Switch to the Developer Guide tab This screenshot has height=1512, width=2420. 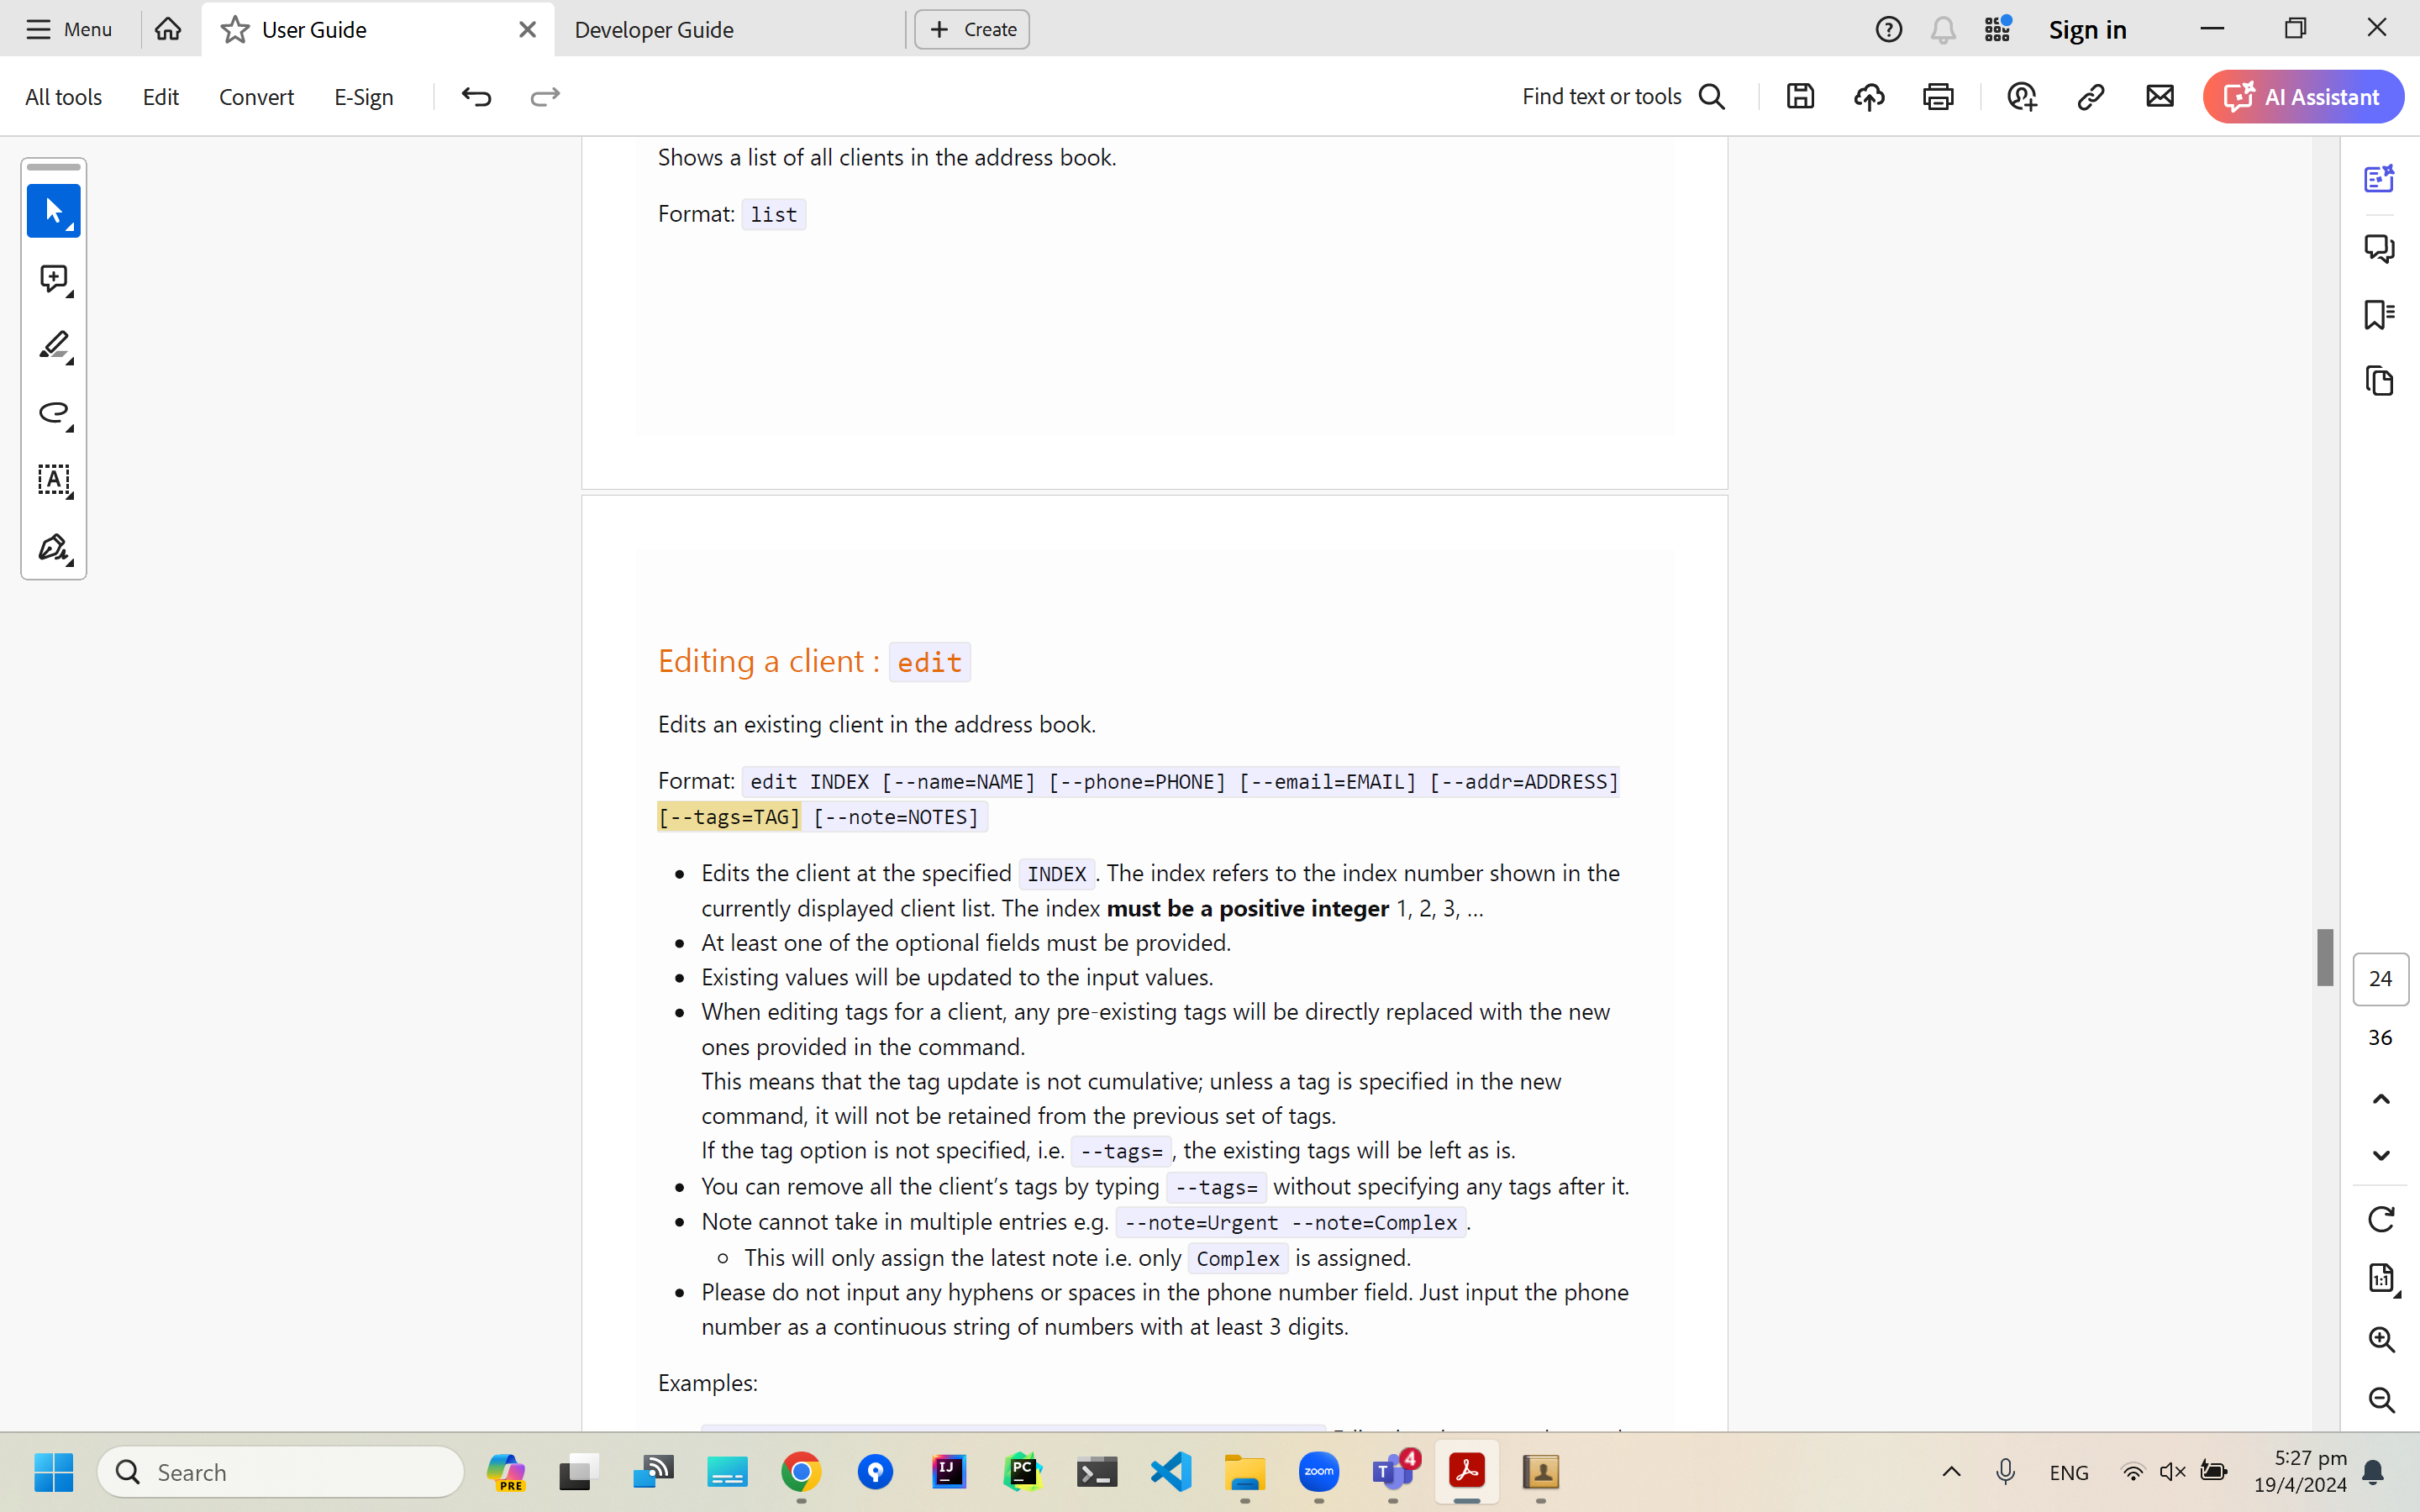click(x=654, y=30)
